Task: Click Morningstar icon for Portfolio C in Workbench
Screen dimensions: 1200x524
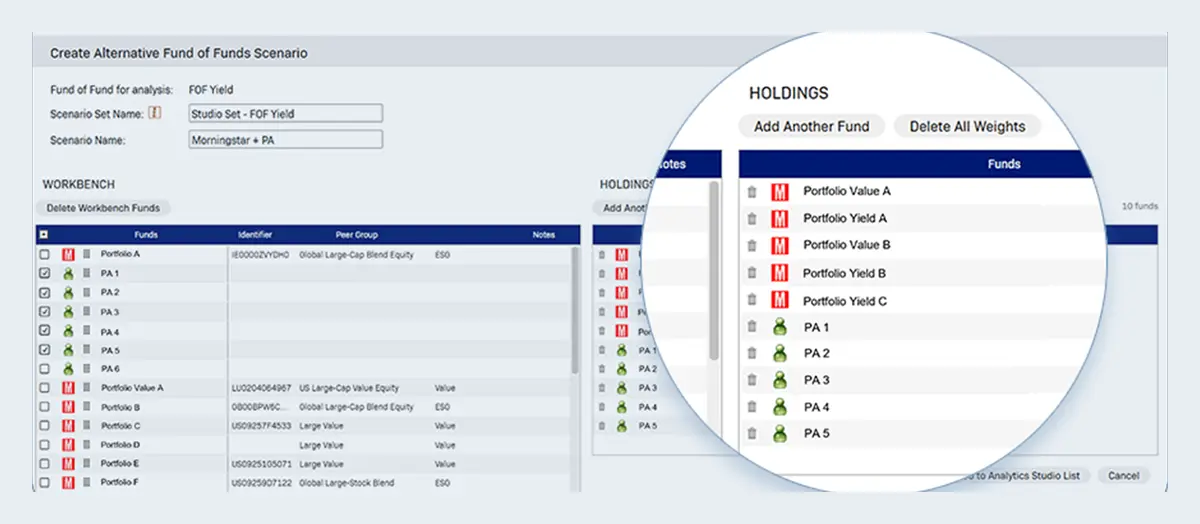Action: [68, 426]
